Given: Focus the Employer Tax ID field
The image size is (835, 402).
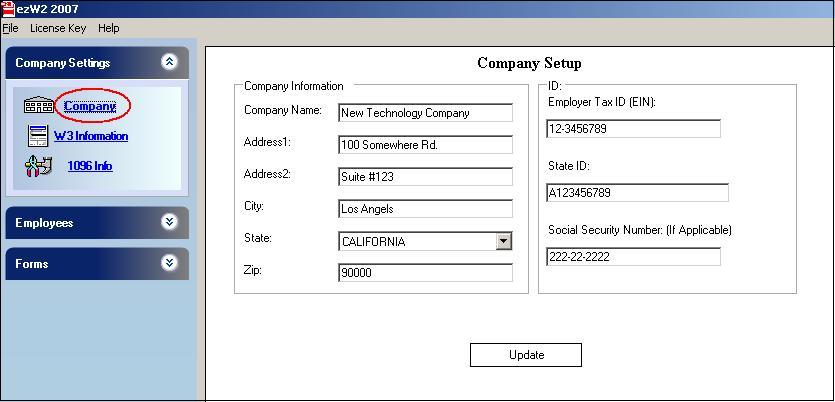Looking at the screenshot, I should click(633, 129).
